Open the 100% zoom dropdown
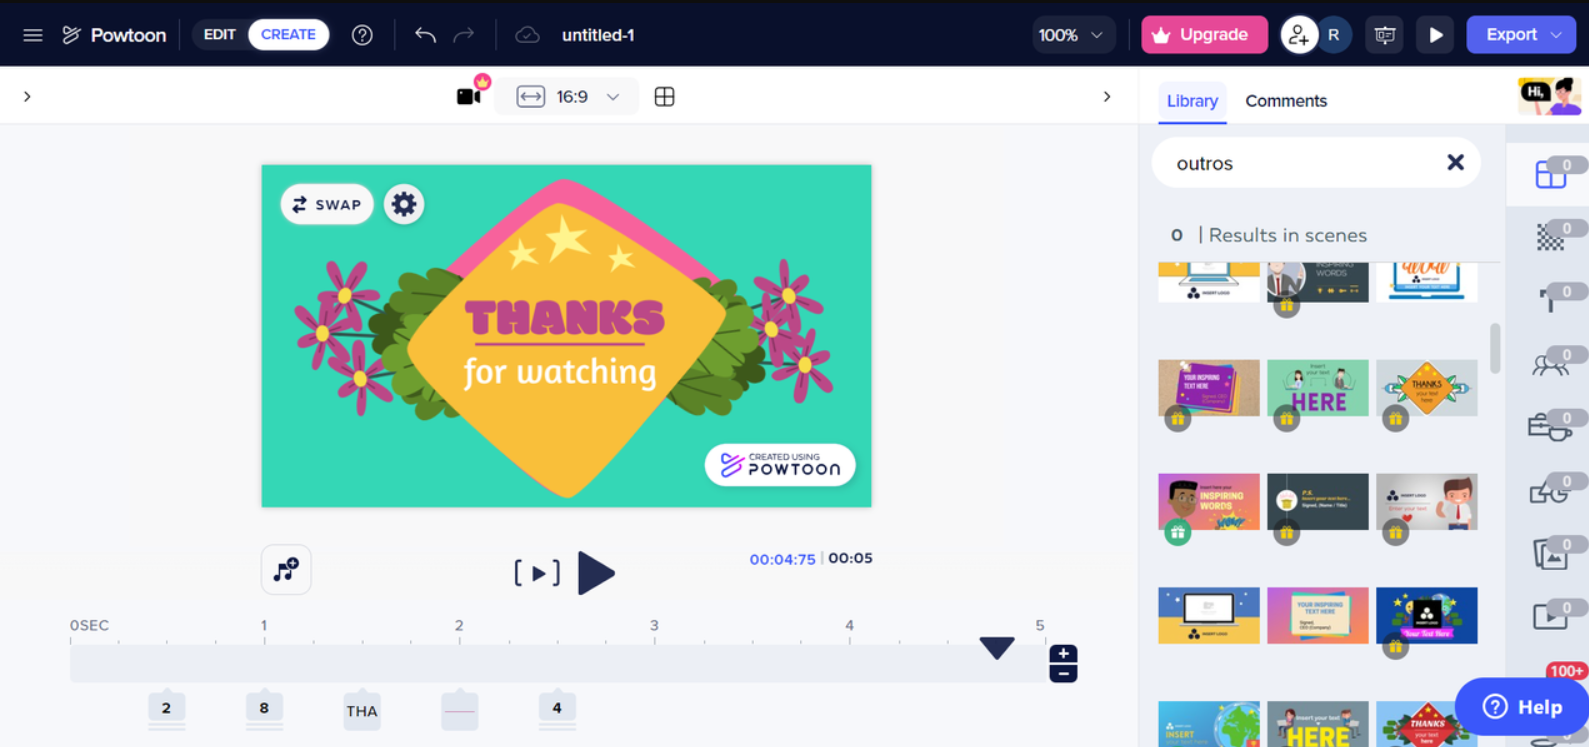 [x=1071, y=35]
